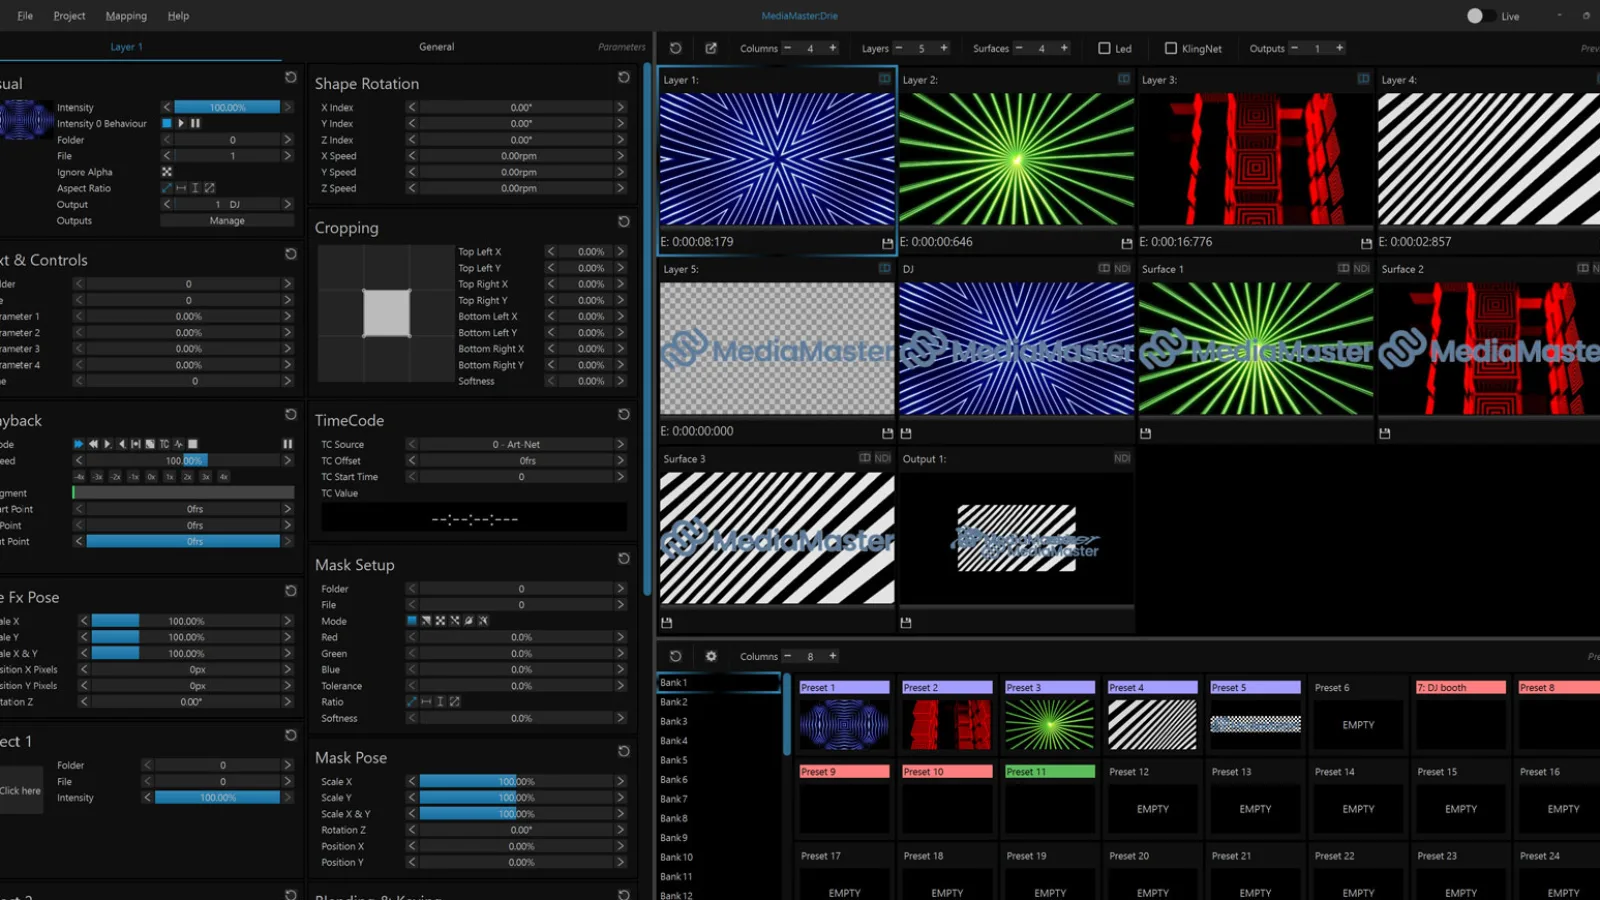This screenshot has width=1600, height=900.
Task: Reset the Mask Setup section
Action: (x=624, y=558)
